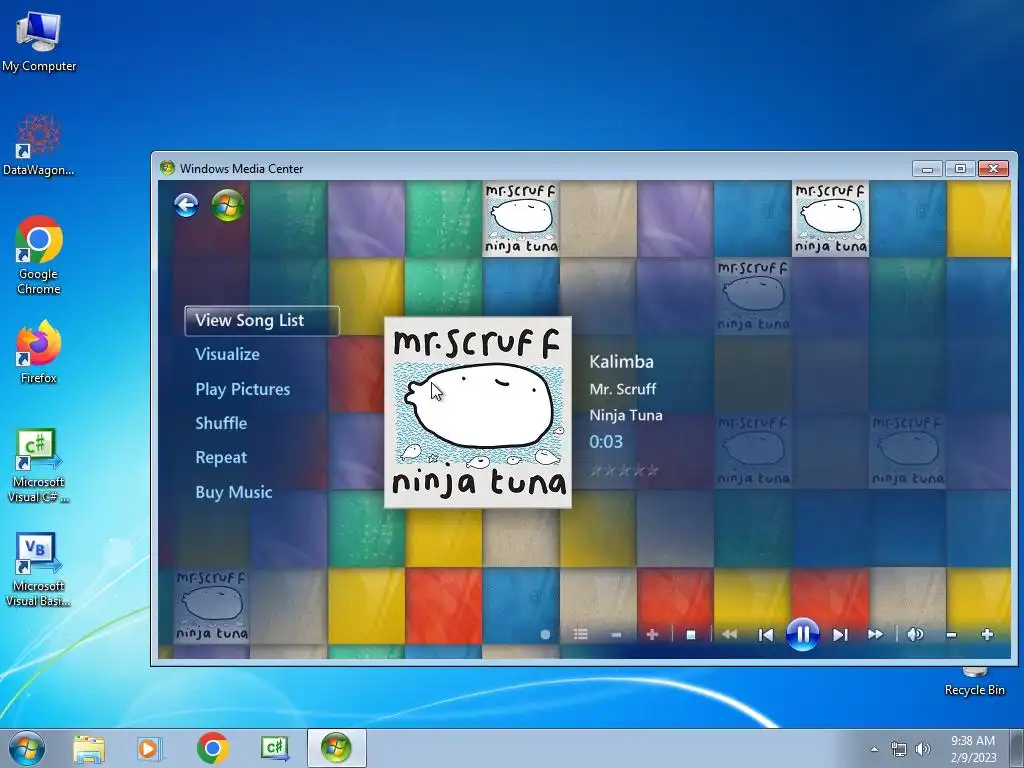The height and width of the screenshot is (768, 1024).
Task: Toggle Shuffle mode
Action: [221, 423]
